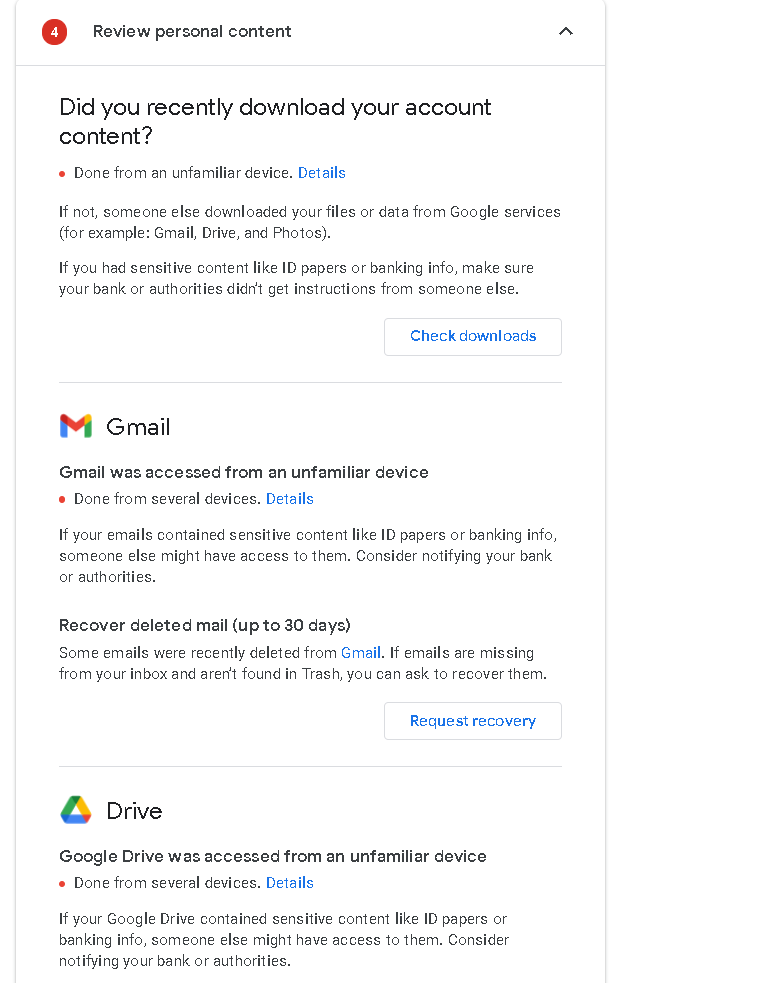Image resolution: width=757 pixels, height=983 pixels.
Task: Select the Drive section heading text
Action: (134, 811)
